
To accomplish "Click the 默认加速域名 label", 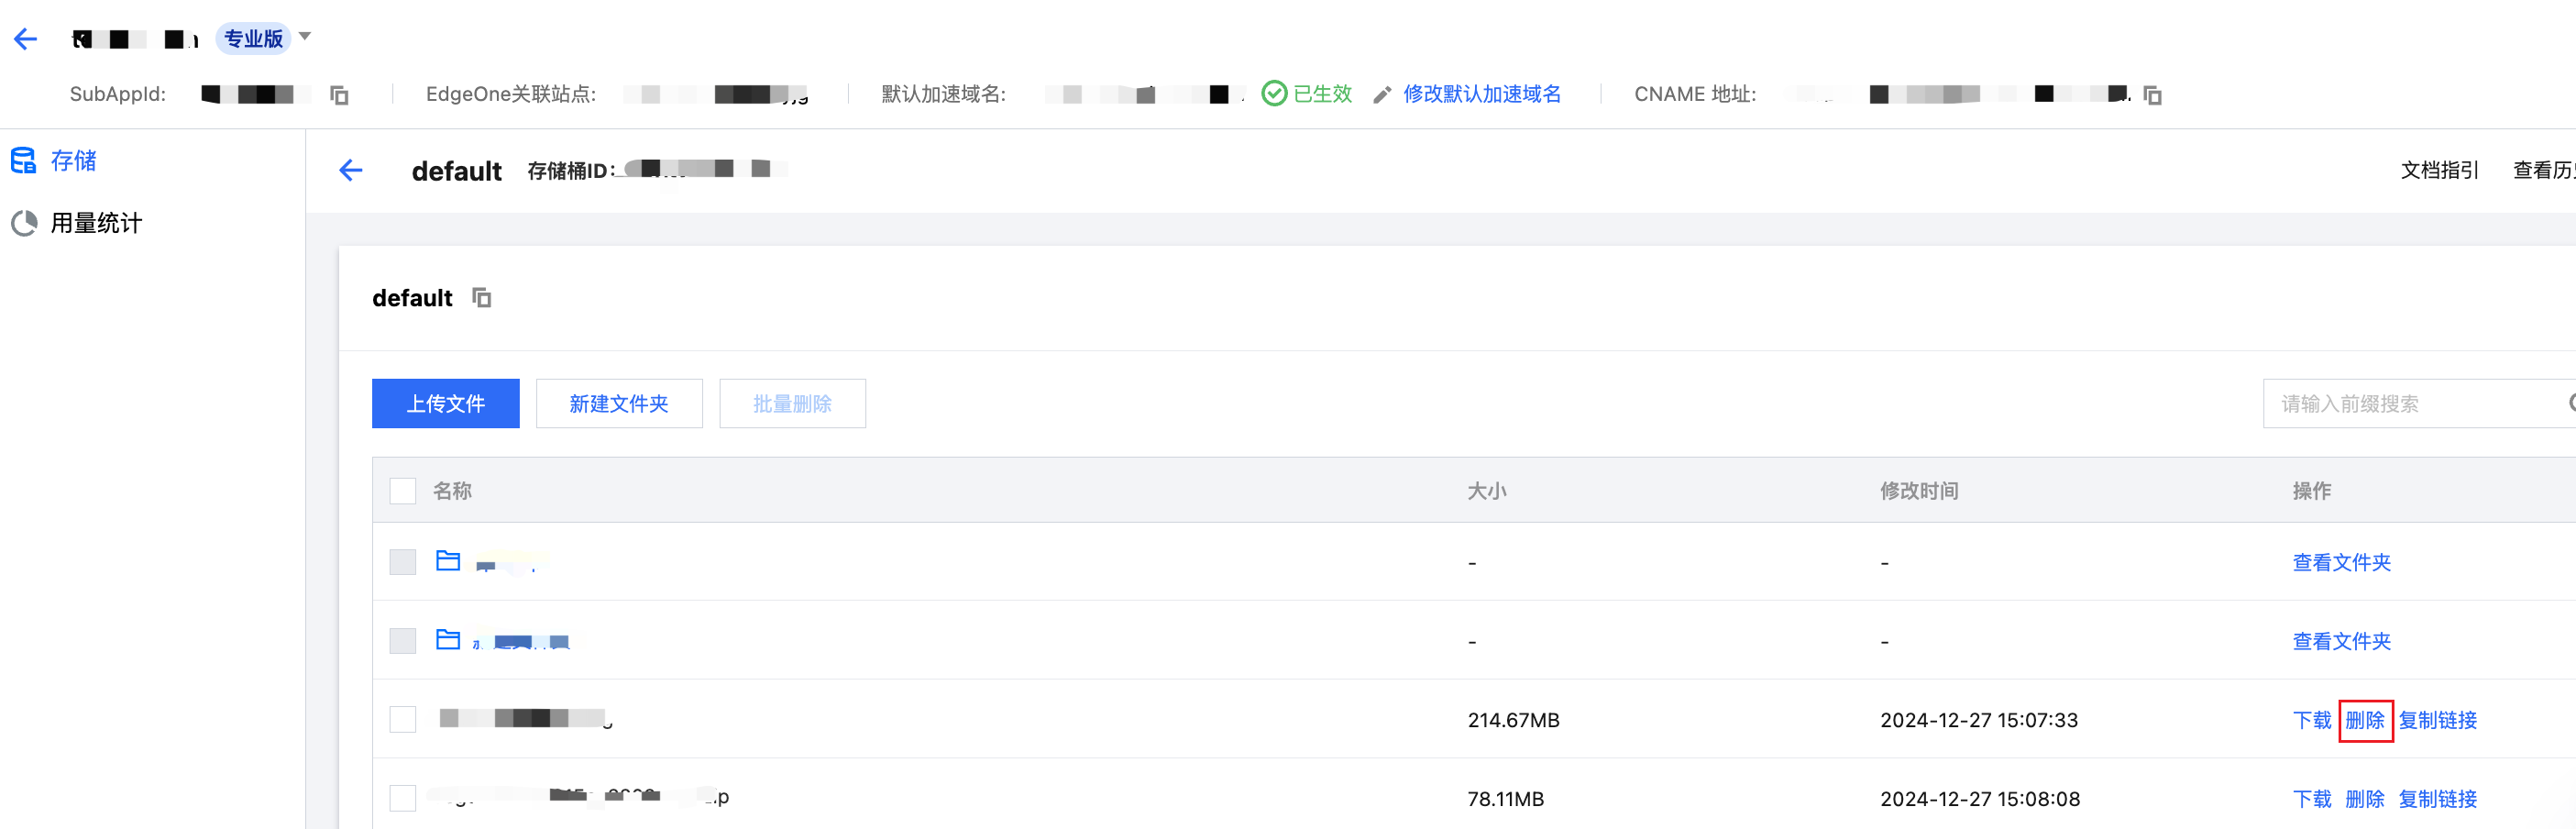I will [944, 94].
